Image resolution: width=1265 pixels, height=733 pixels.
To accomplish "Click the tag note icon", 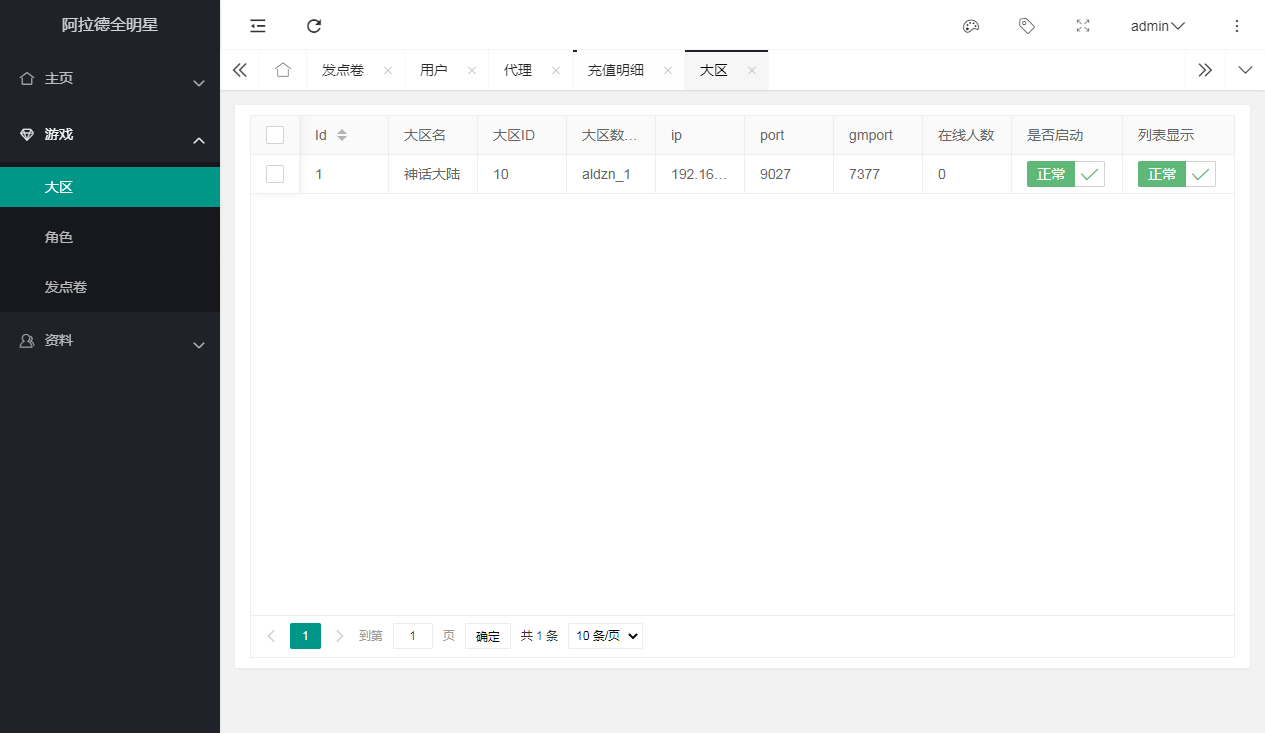I will (1026, 26).
